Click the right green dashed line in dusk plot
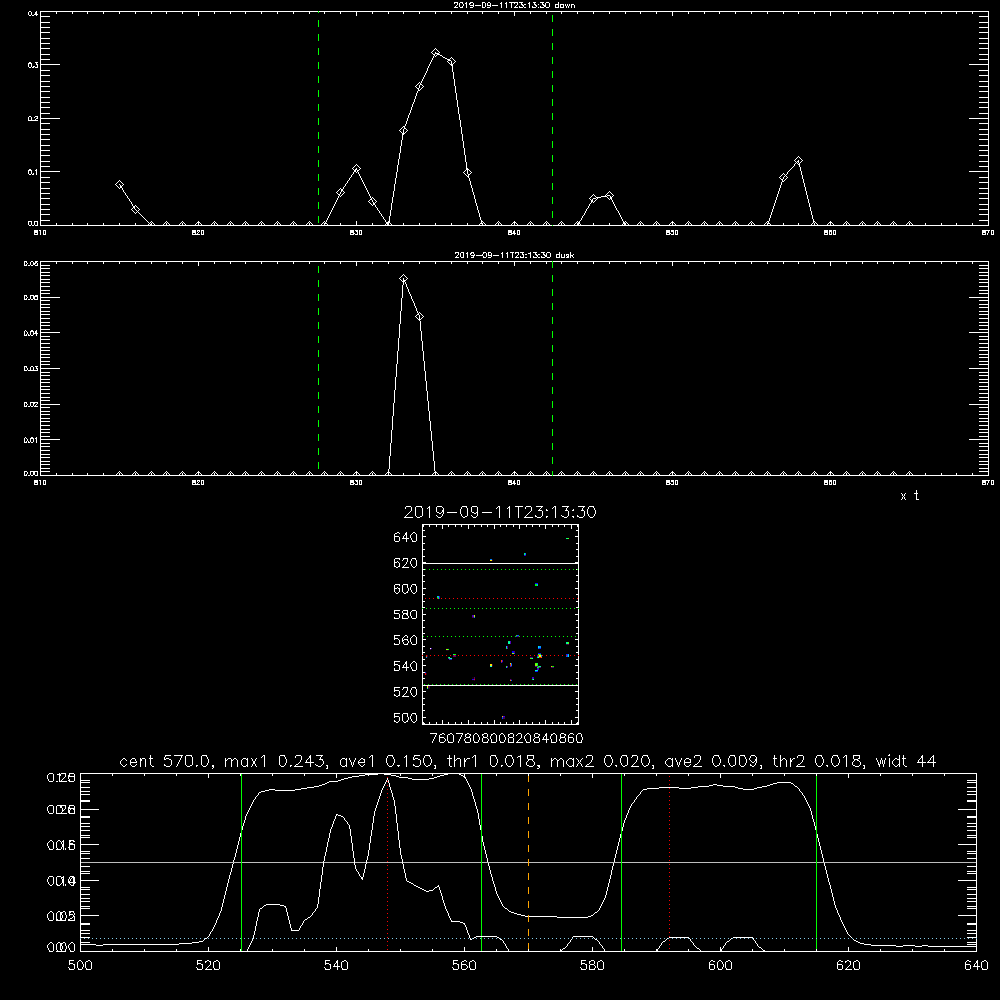 (552, 369)
